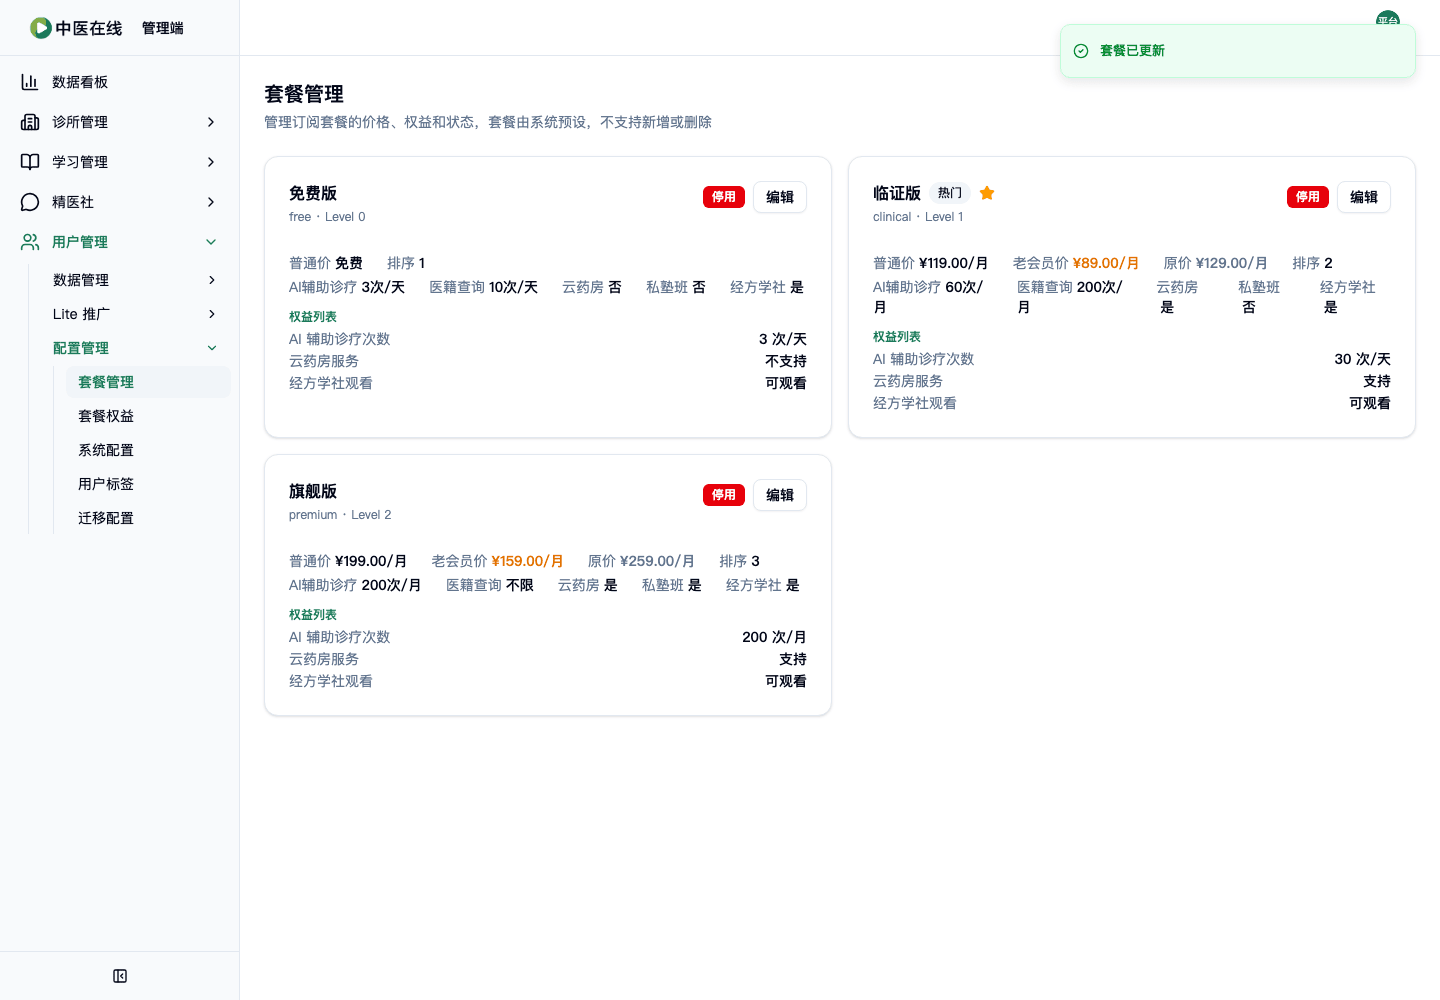Click 权益列表 heading in 免费版 card

click(x=313, y=317)
